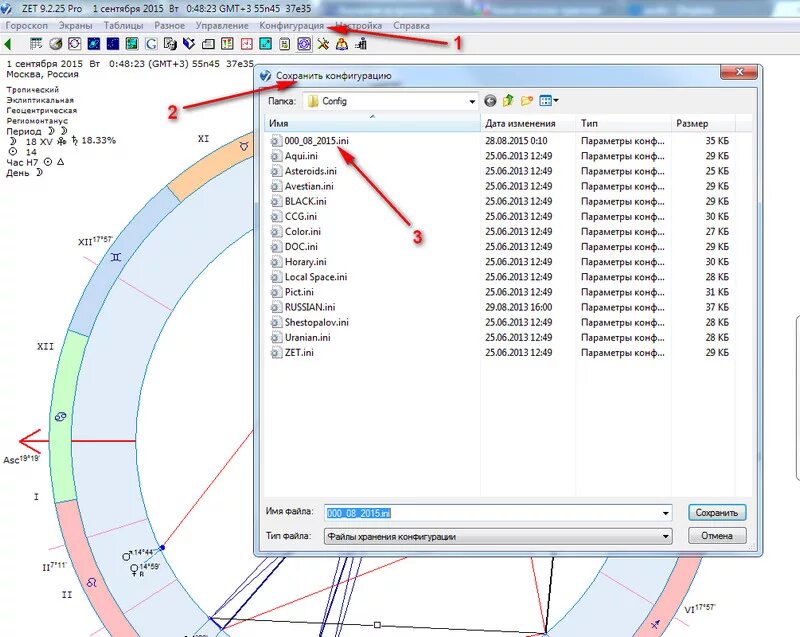This screenshot has width=800, height=637.
Task: Click Москва, Россия location text in chart
Action: (42, 74)
